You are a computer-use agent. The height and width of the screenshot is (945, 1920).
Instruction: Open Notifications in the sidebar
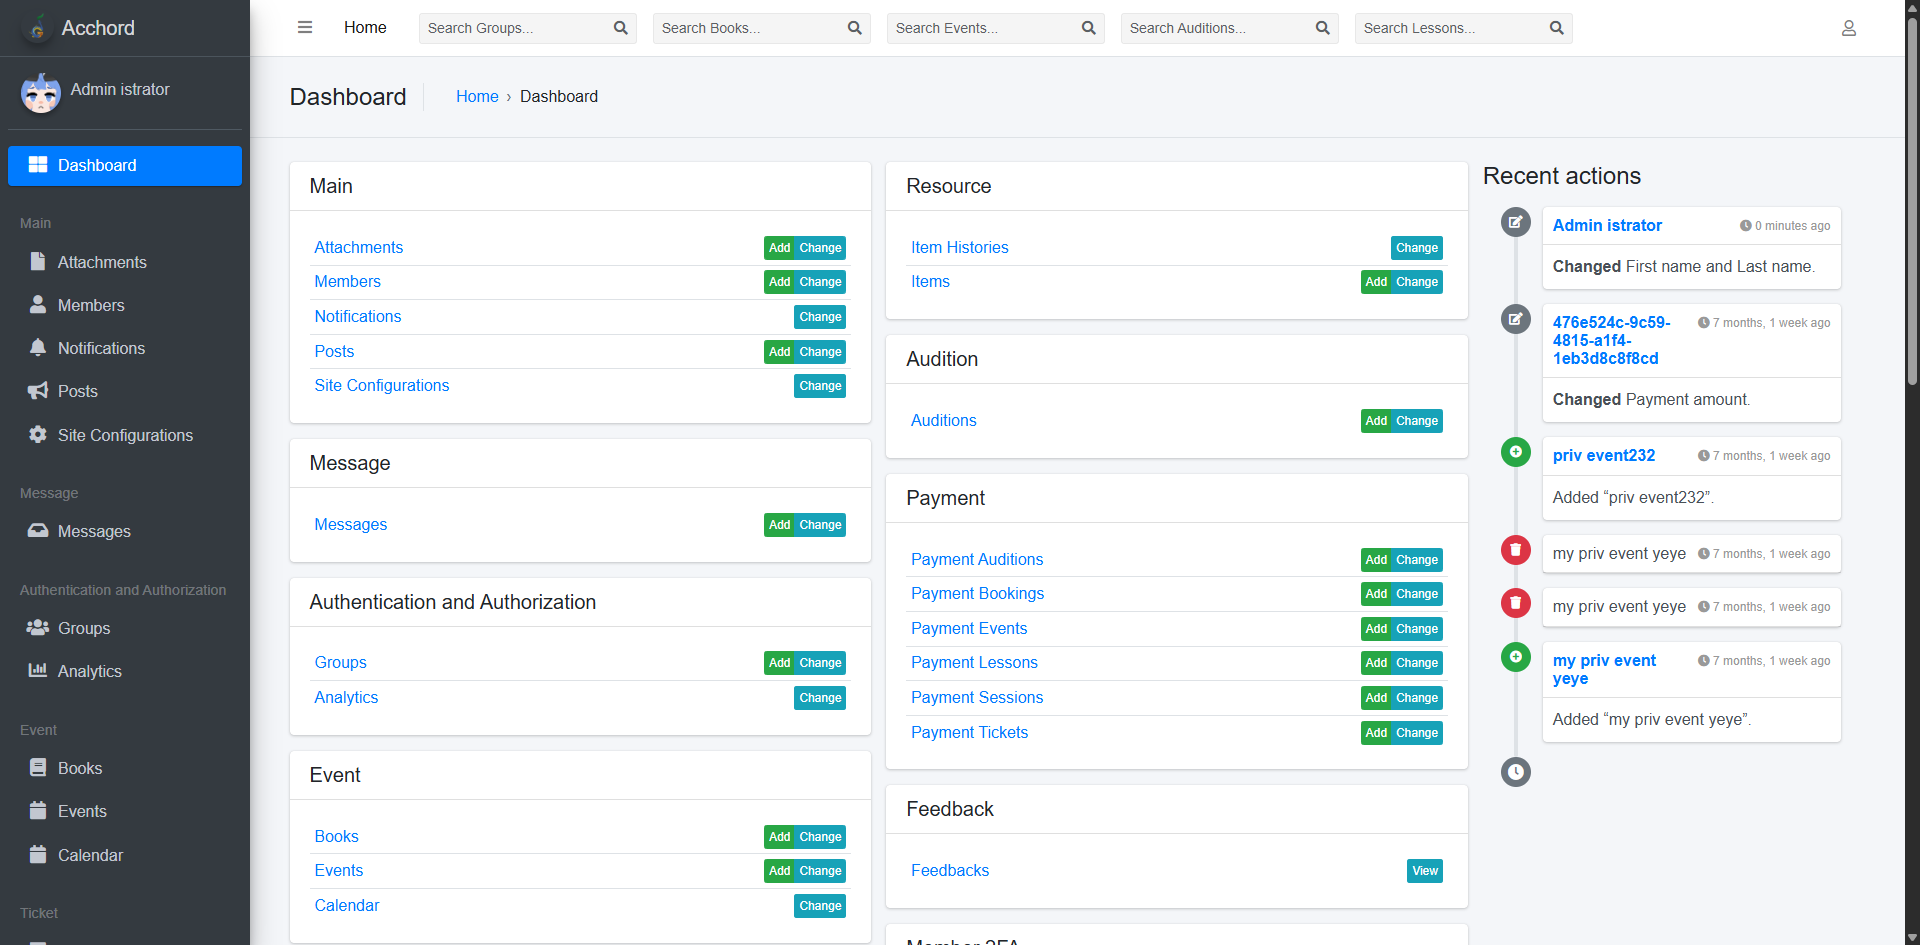click(x=101, y=348)
